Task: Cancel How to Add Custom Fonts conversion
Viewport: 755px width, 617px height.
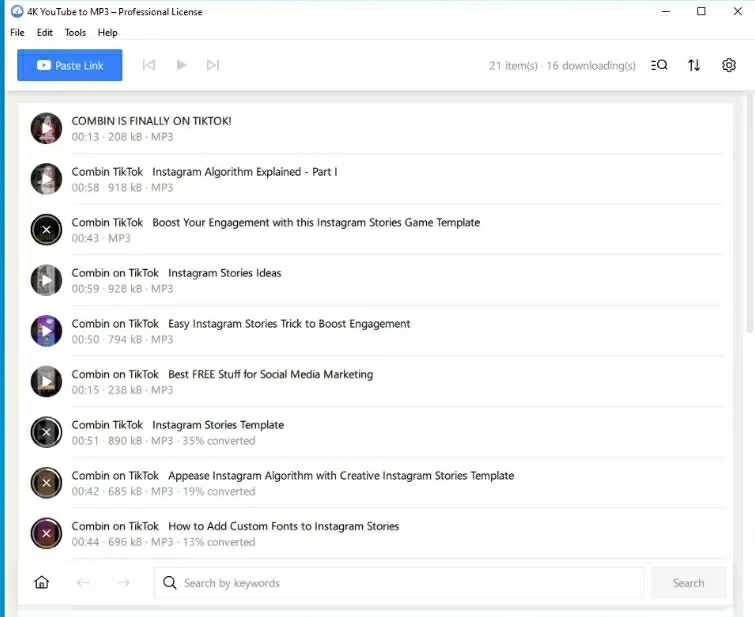Action: pyautogui.click(x=46, y=533)
